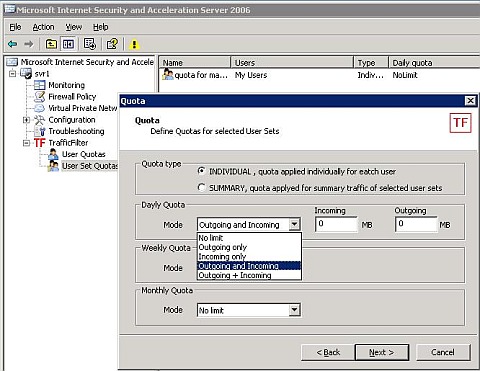Click the red TF TrafficFilter tree icon
Image resolution: width=480 pixels, height=371 pixels.
coord(39,143)
